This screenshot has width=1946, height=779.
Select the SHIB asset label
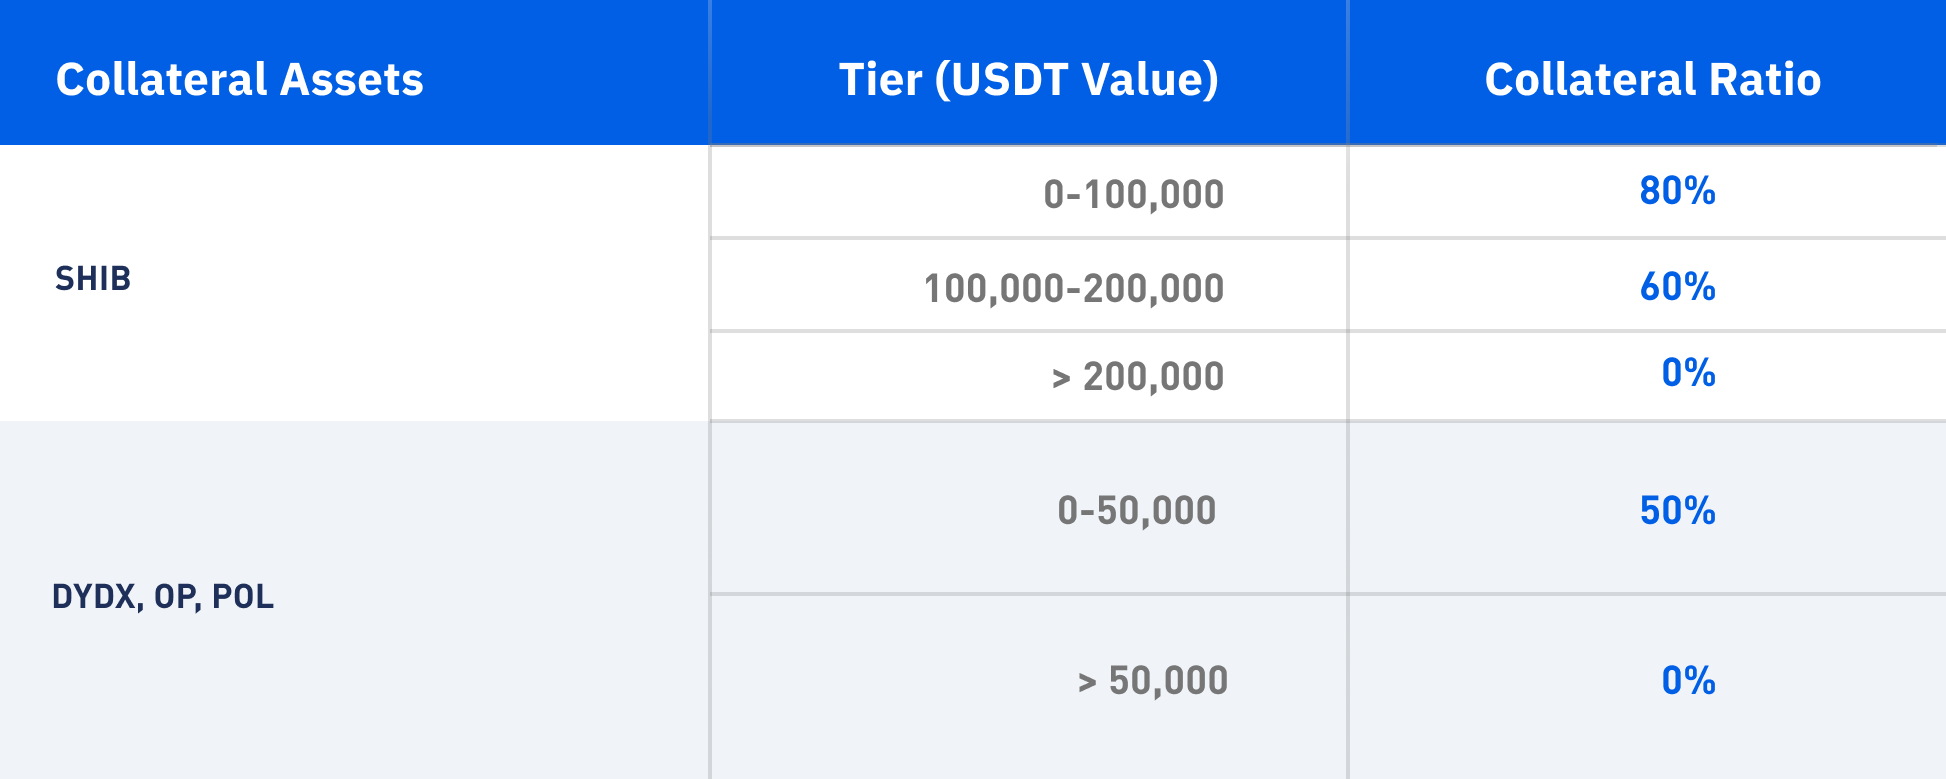click(x=93, y=279)
